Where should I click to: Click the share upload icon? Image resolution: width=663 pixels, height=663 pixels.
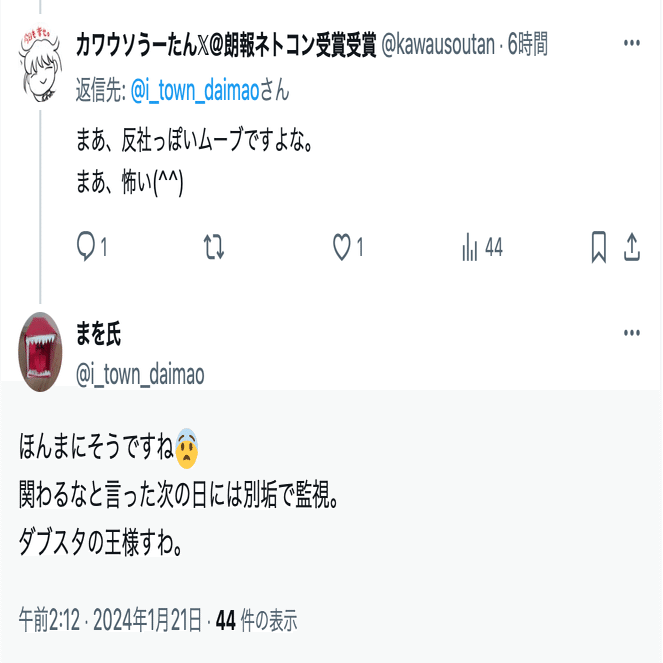coord(632,247)
